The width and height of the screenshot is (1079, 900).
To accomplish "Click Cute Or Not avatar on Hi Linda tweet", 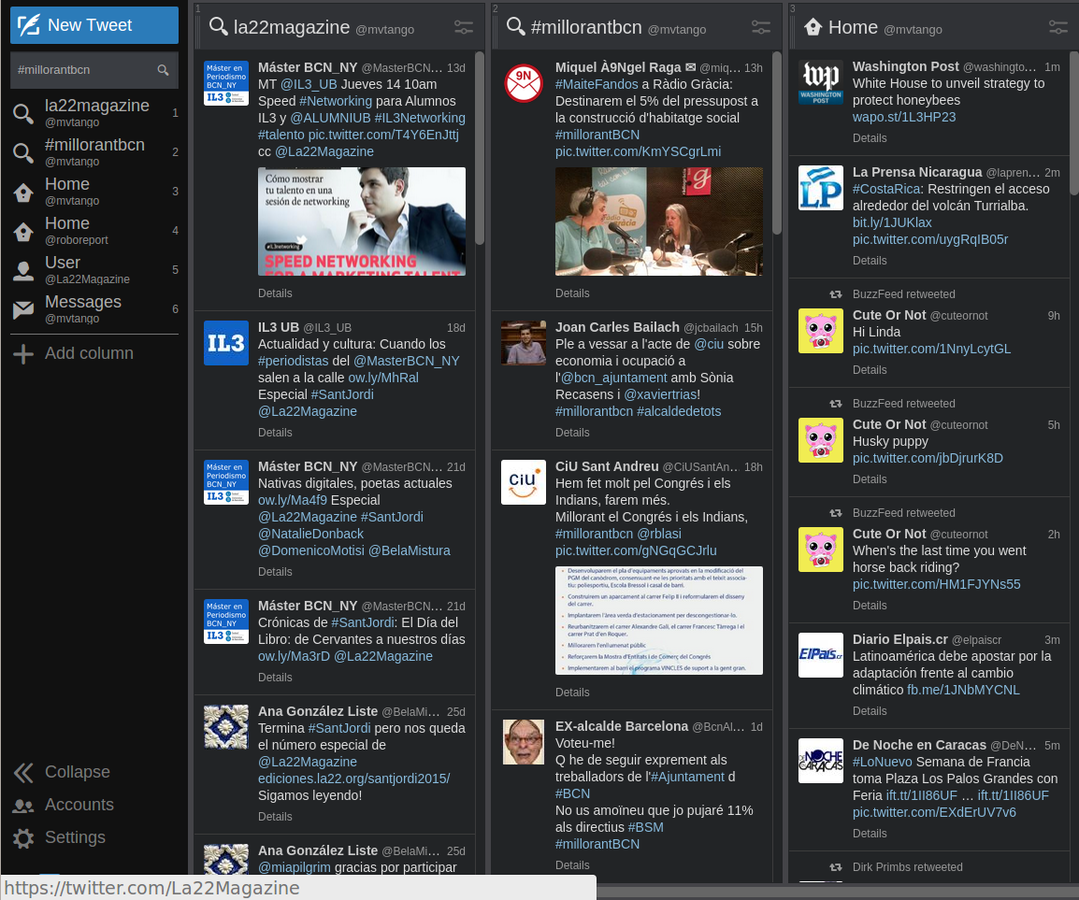I will 821,331.
